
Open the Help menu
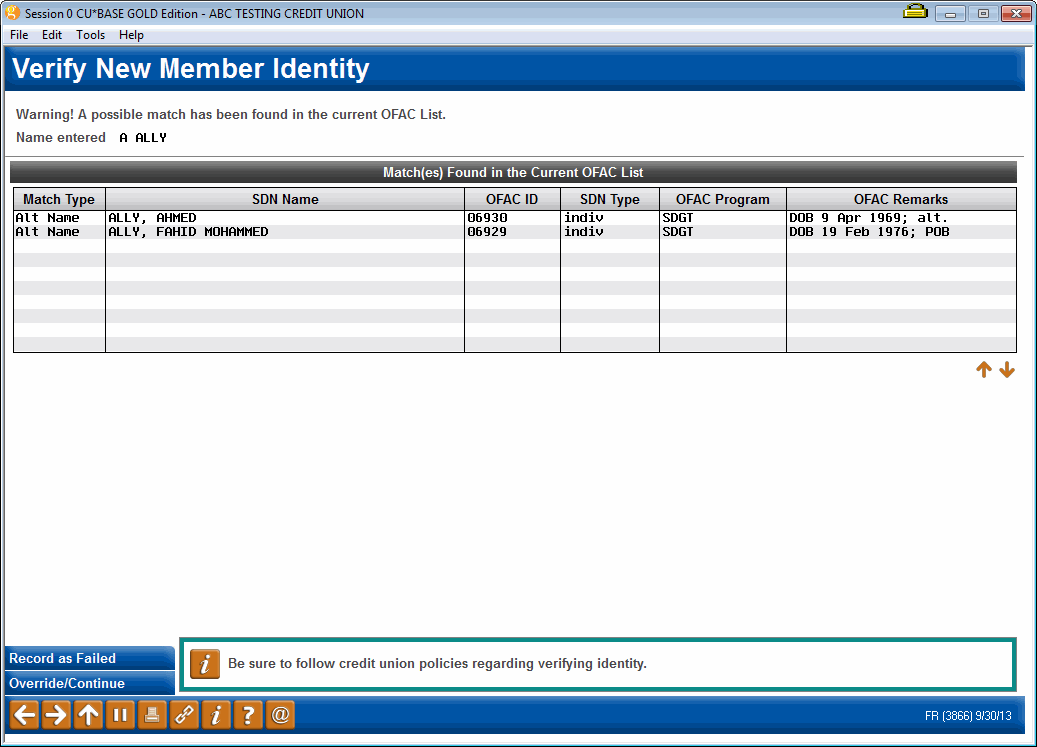pos(131,34)
